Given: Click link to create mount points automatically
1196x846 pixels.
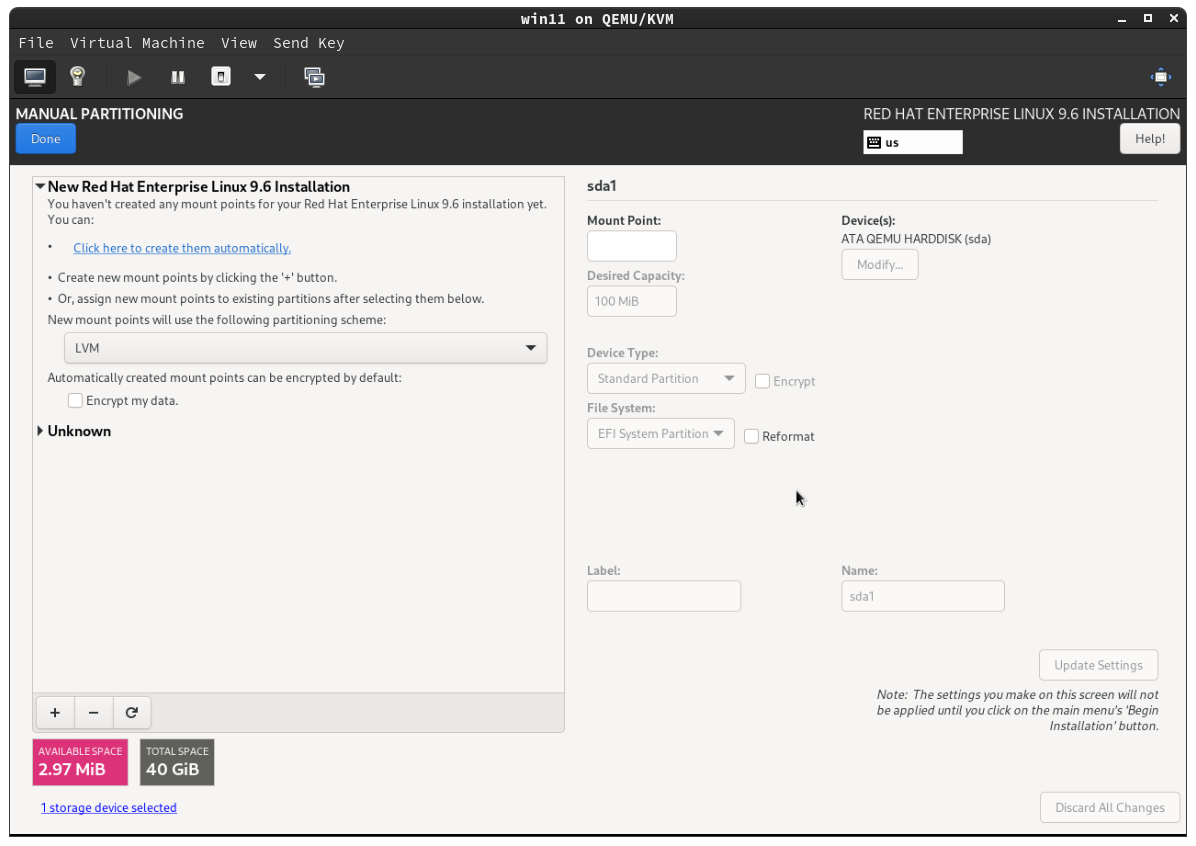Looking at the screenshot, I should (182, 248).
